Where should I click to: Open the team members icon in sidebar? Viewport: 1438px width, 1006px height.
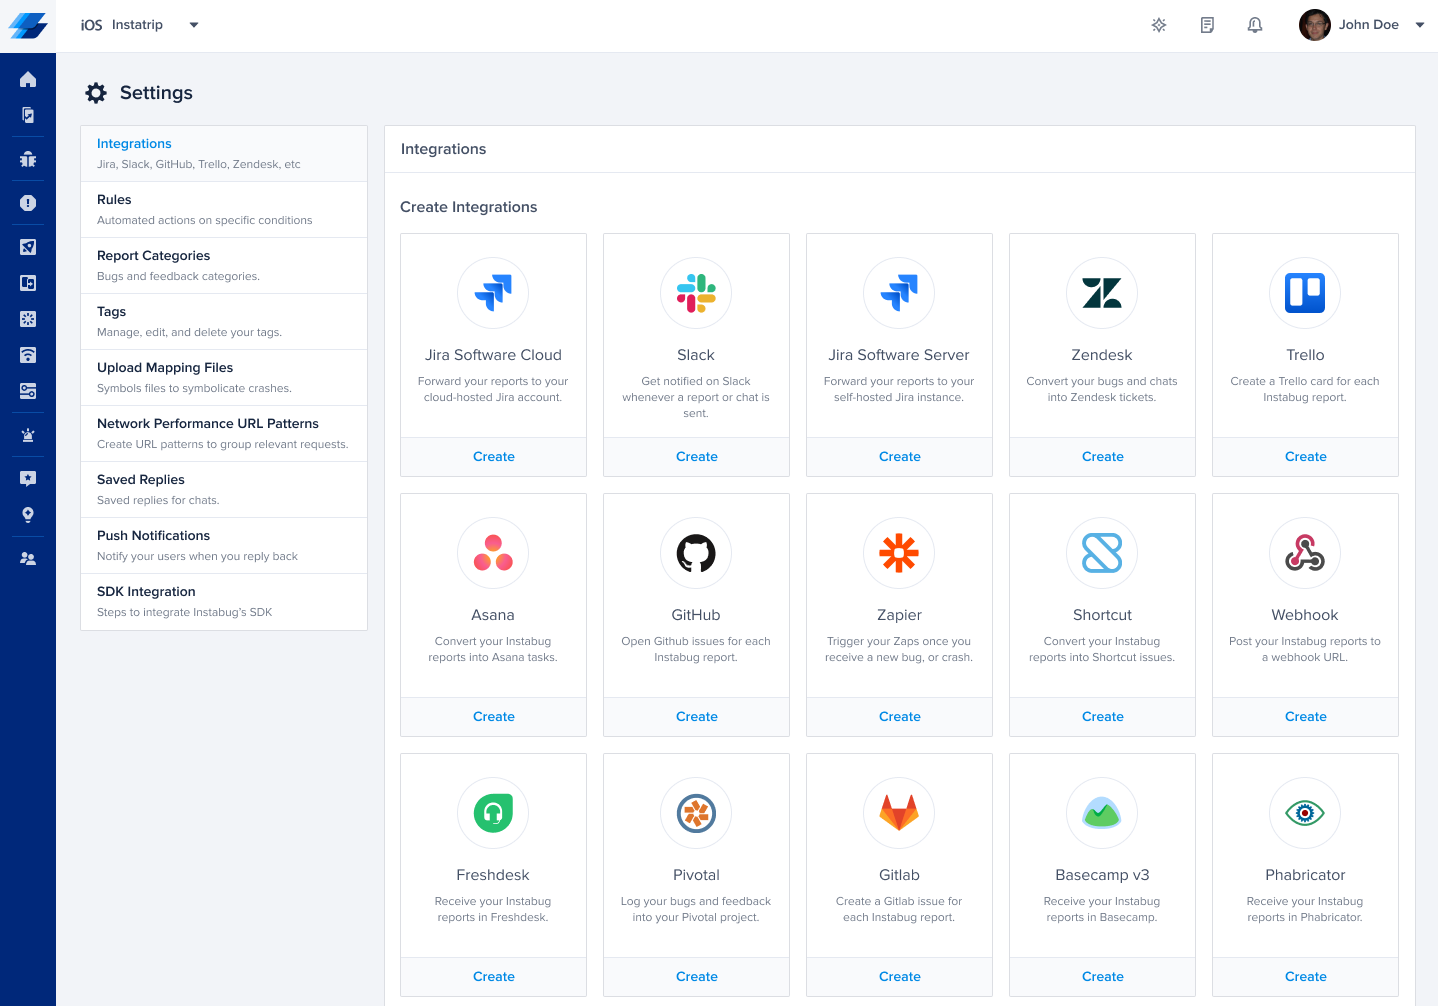(x=28, y=559)
